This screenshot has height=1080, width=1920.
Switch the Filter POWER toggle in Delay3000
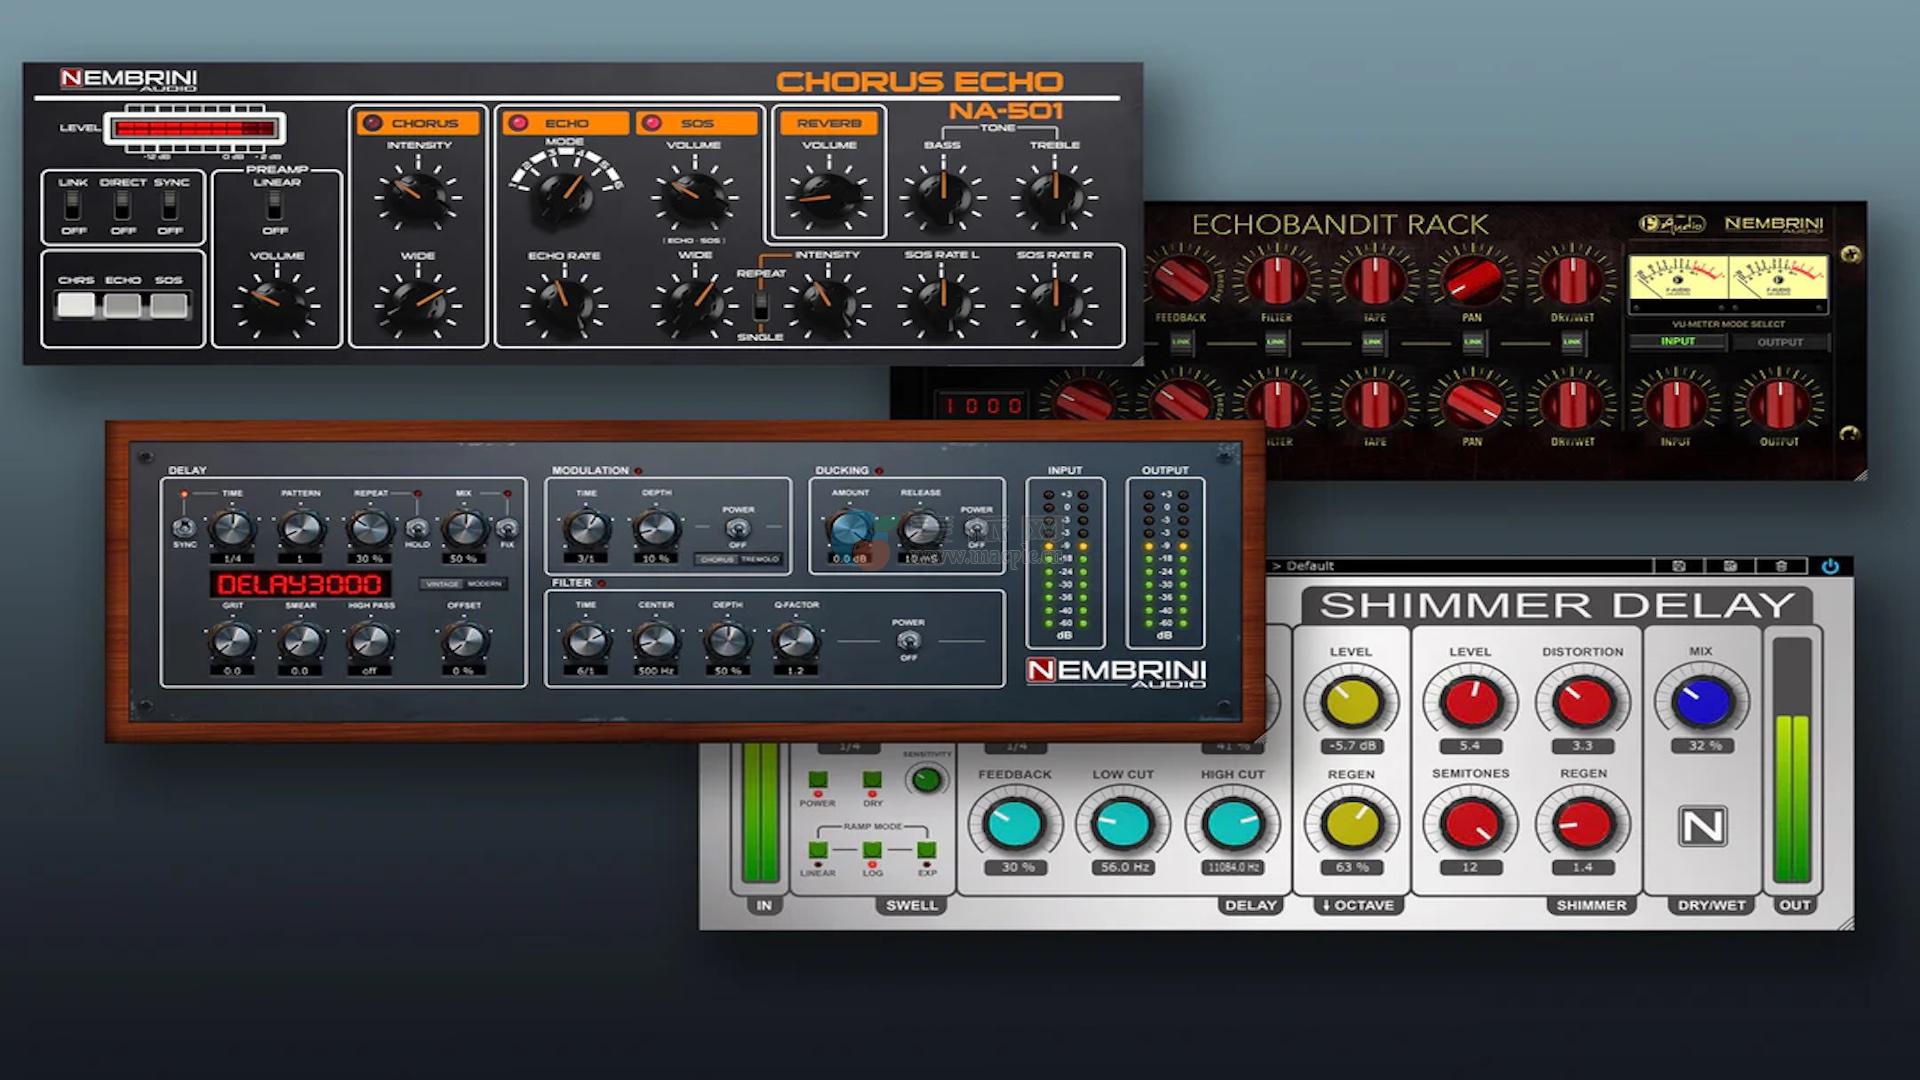pos(908,641)
